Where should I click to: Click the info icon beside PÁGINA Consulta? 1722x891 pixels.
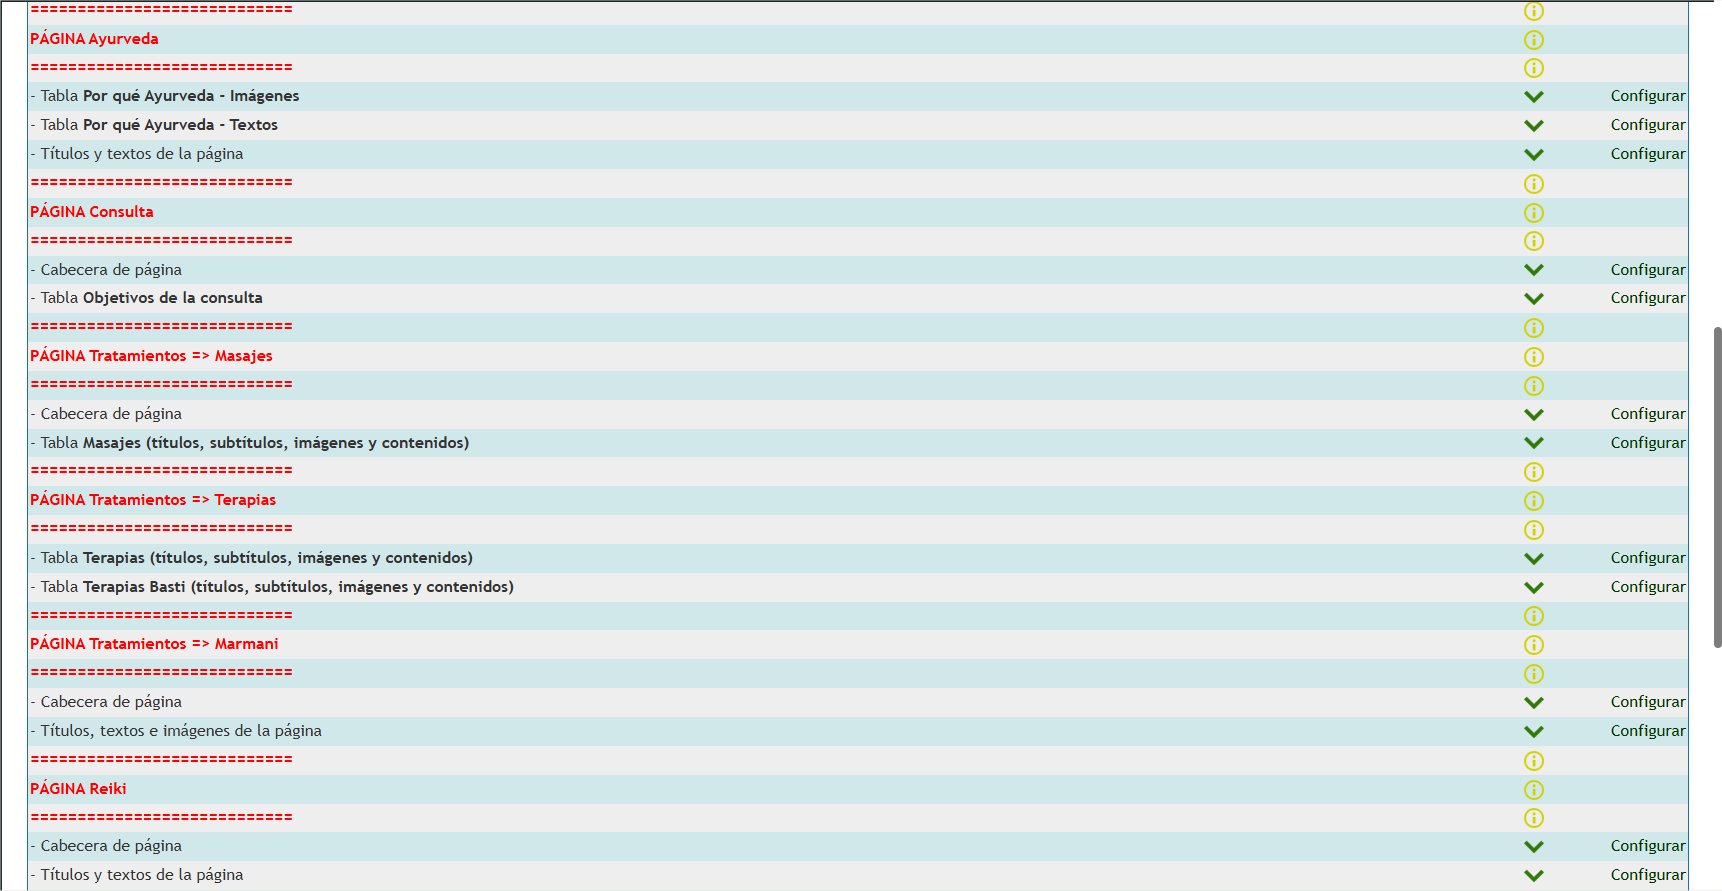(x=1533, y=213)
